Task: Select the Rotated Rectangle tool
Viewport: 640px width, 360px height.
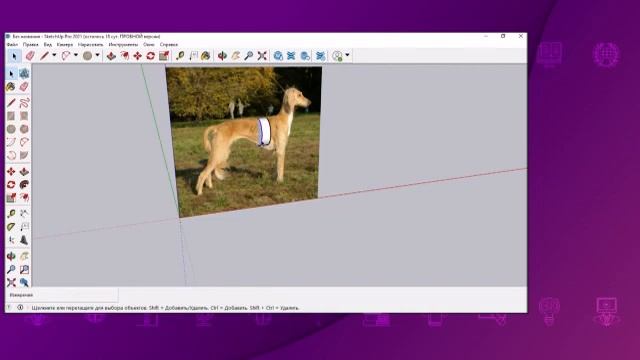Action: (x=24, y=116)
